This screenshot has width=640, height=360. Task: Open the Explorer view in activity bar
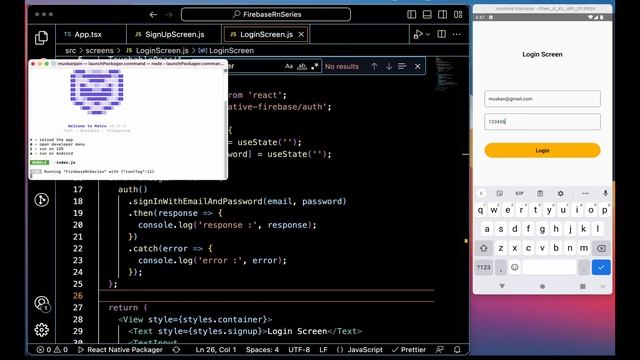point(41,38)
